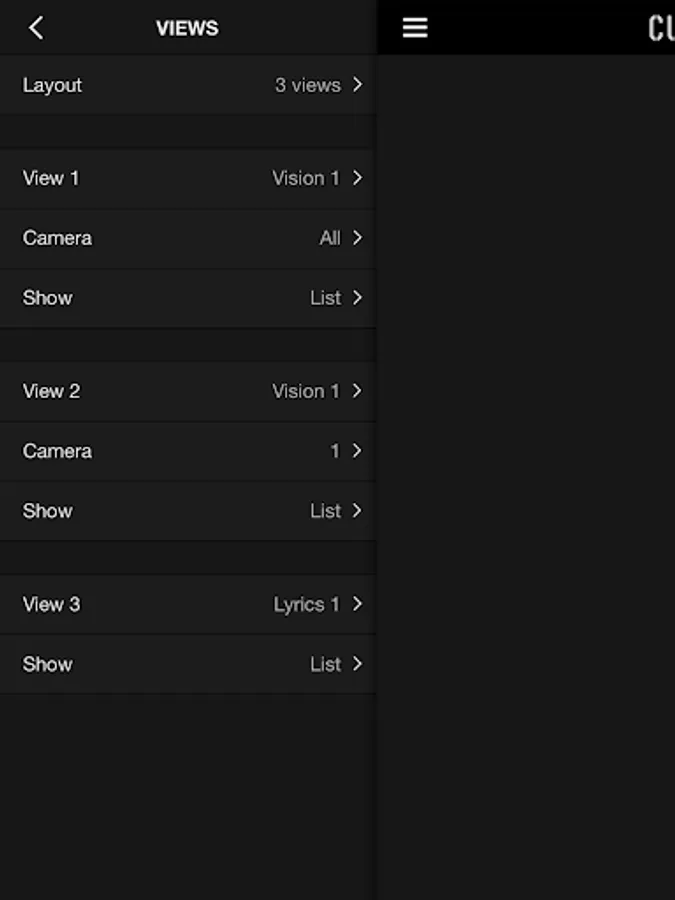
Task: Tap the back arrow in Views header
Action: pyautogui.click(x=36, y=28)
